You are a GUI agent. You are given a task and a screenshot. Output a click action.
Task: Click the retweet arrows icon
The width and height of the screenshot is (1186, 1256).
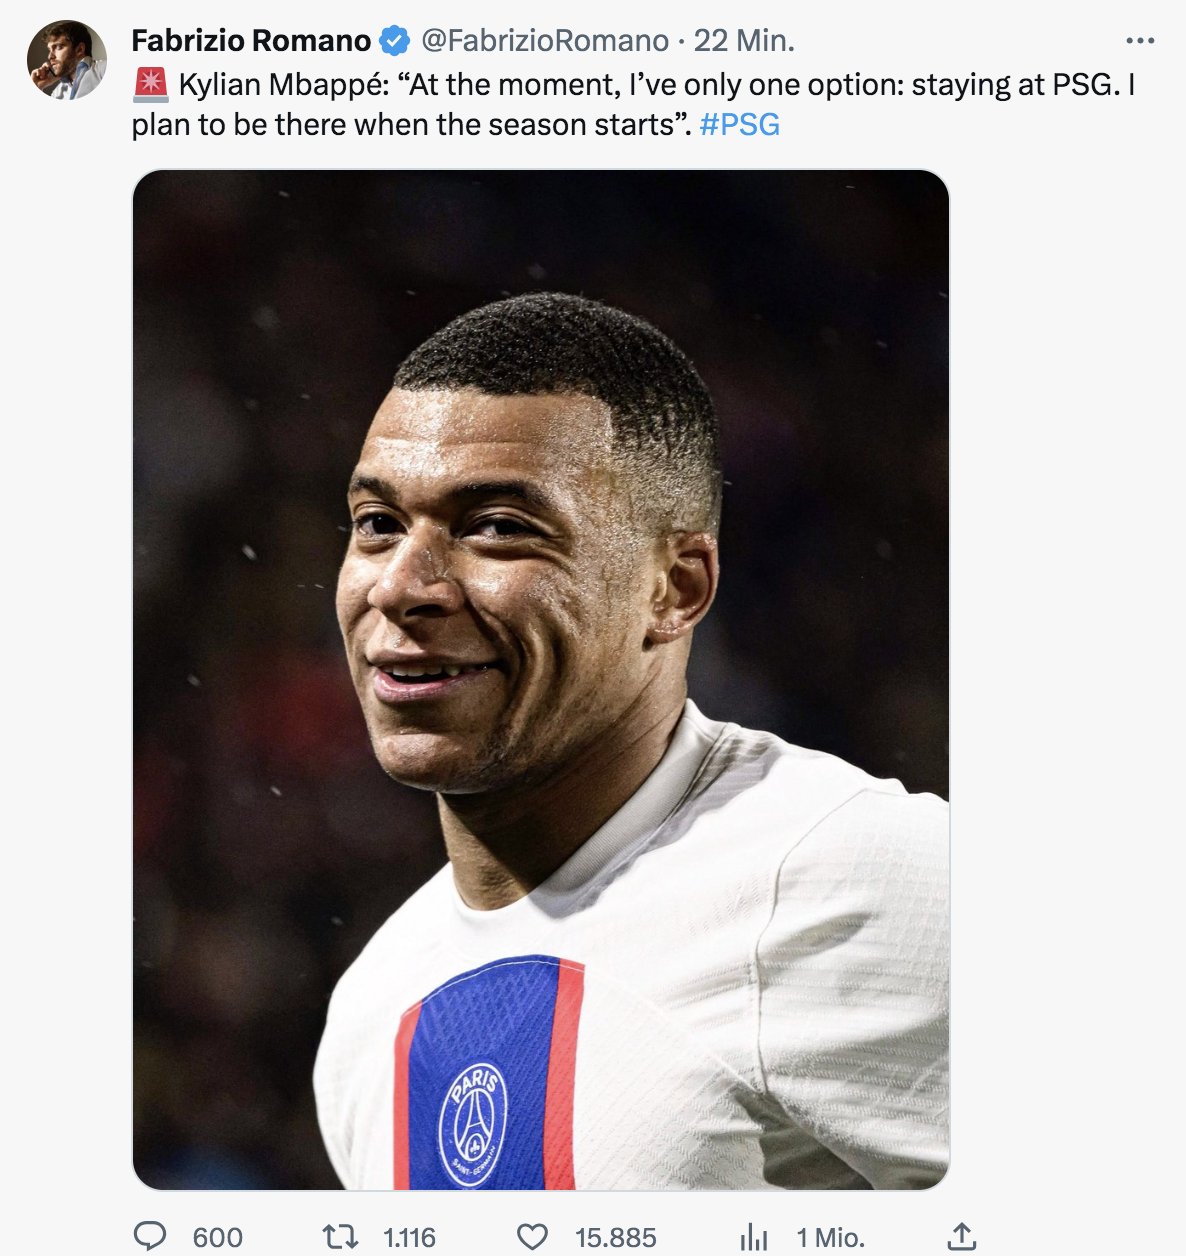340,1237
